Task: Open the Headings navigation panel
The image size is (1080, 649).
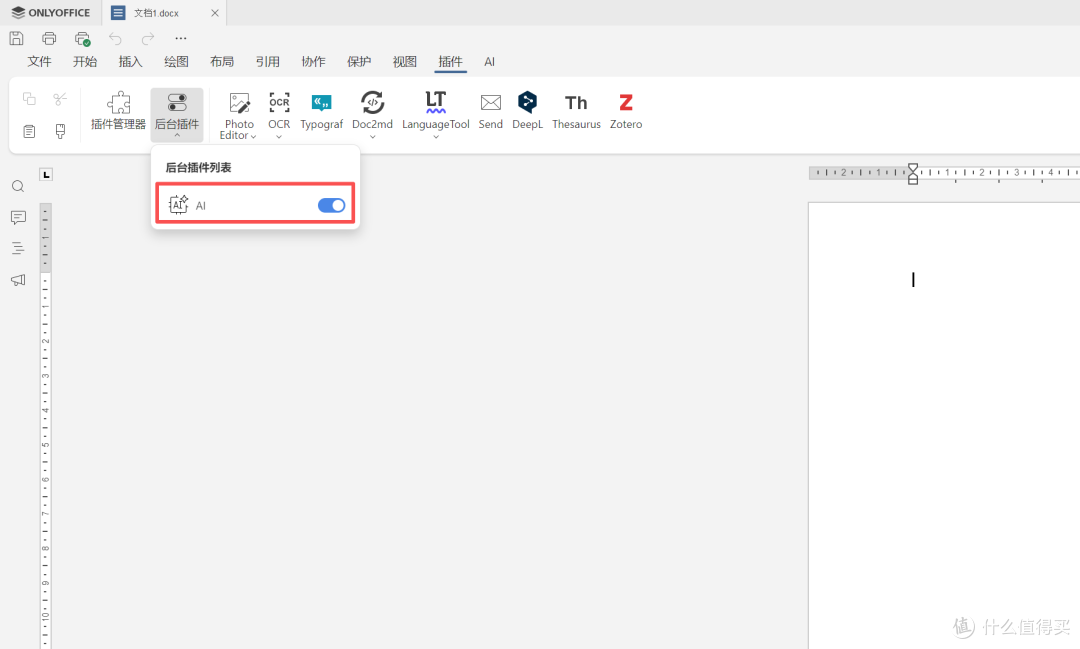Action: pos(18,248)
